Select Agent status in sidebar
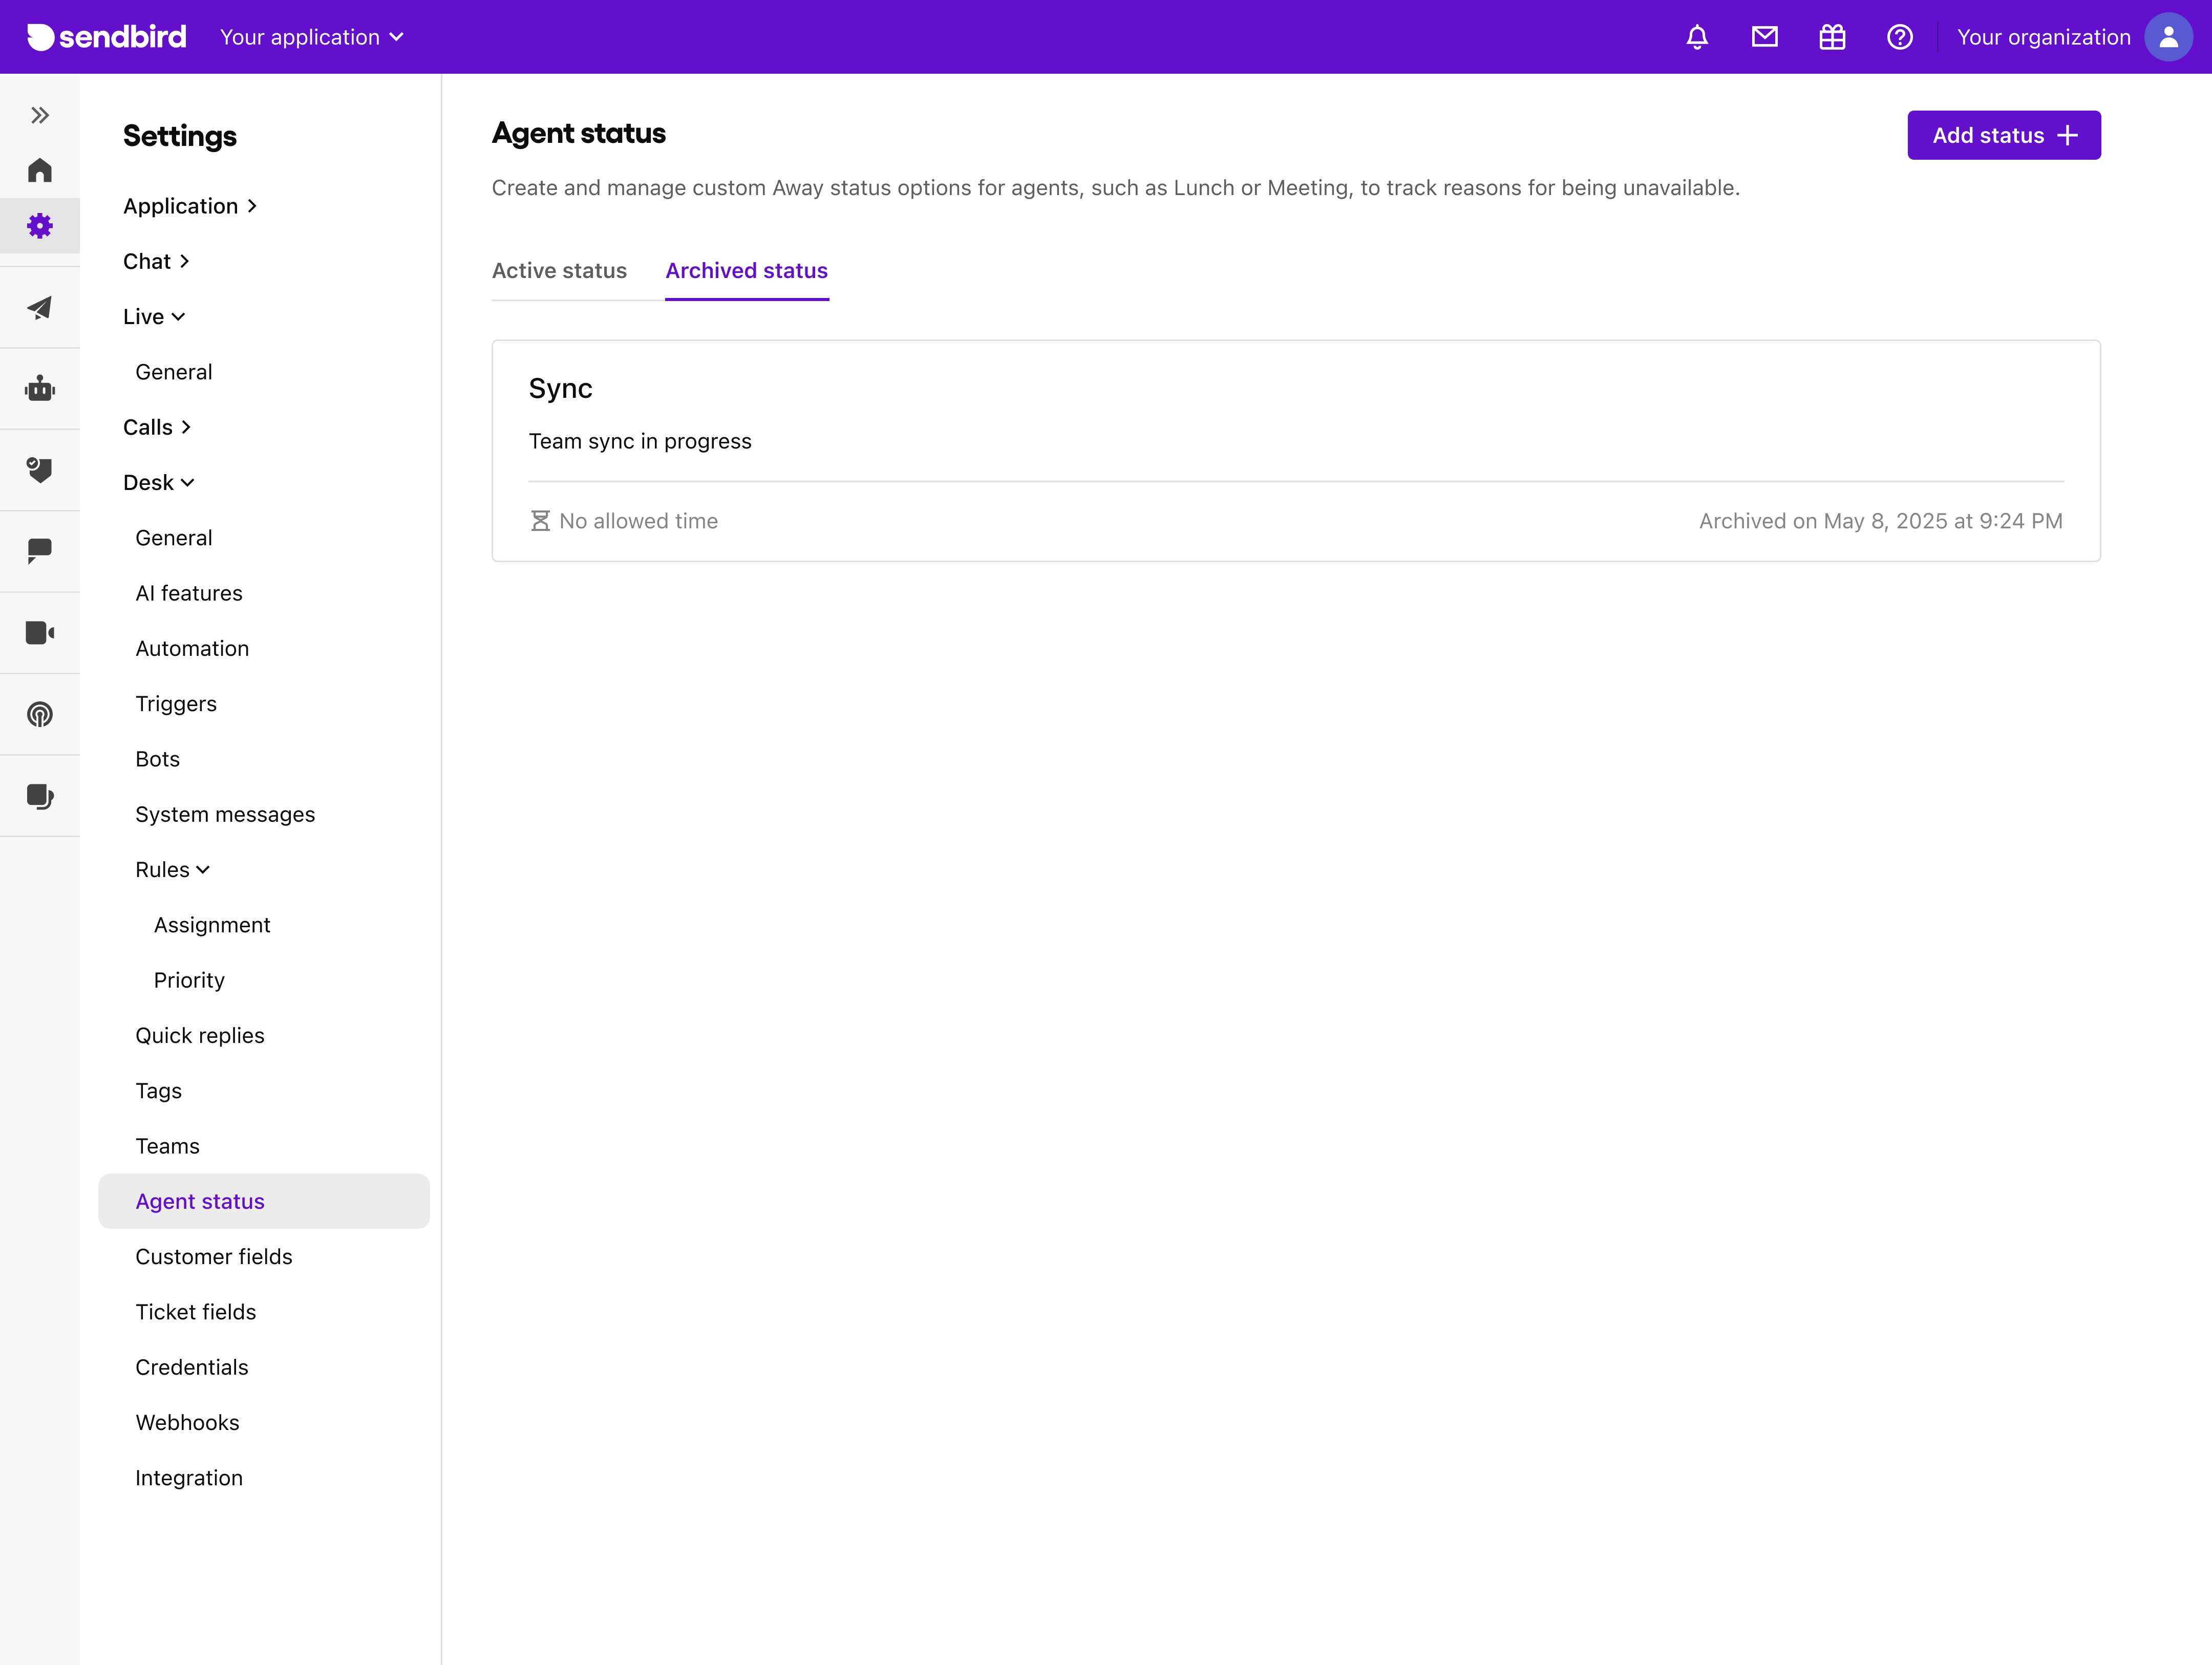The image size is (2212, 1665). click(x=264, y=1201)
